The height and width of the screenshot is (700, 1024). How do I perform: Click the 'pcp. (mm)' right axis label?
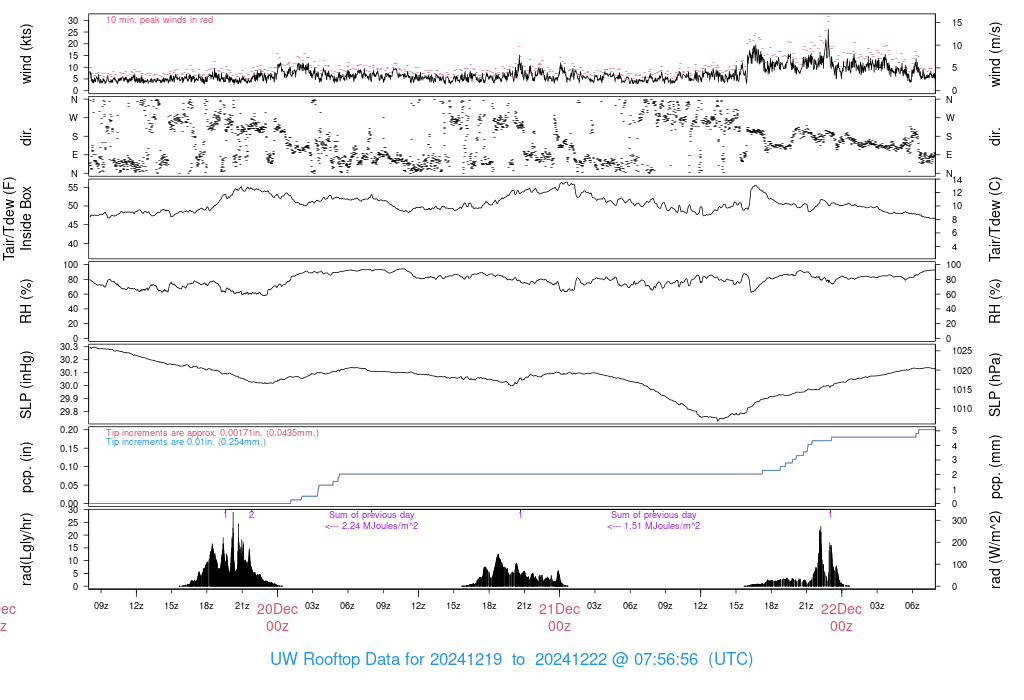pos(995,466)
